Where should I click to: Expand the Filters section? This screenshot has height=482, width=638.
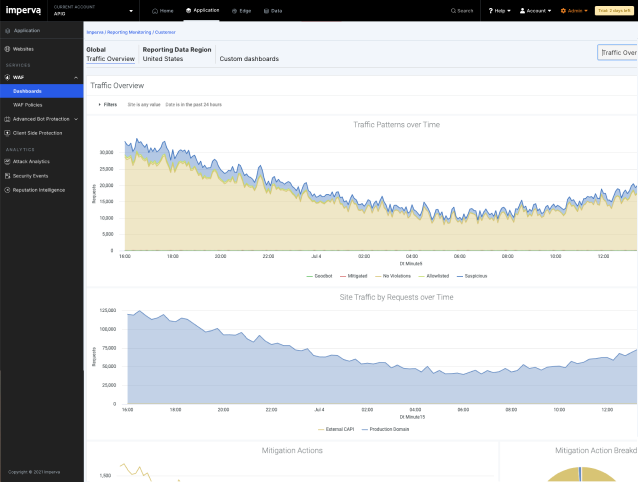[x=107, y=104]
